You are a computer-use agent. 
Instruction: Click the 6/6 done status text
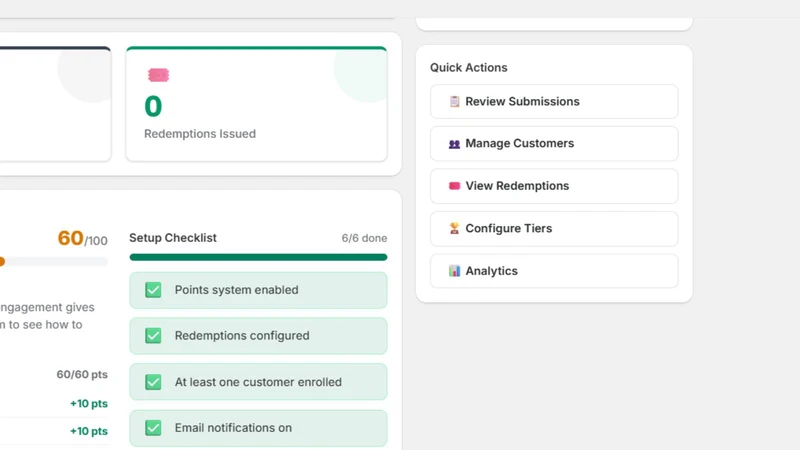364,238
